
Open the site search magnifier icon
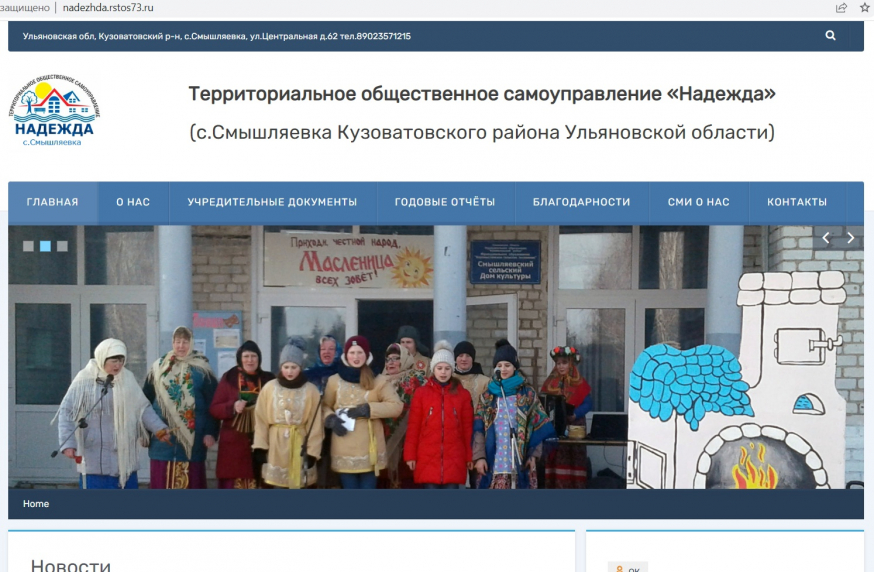click(830, 36)
